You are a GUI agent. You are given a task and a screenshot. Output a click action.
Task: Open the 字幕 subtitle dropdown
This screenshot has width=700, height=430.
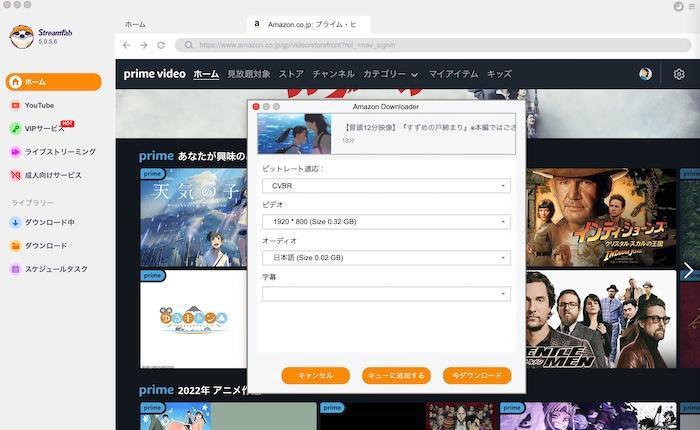(x=386, y=294)
